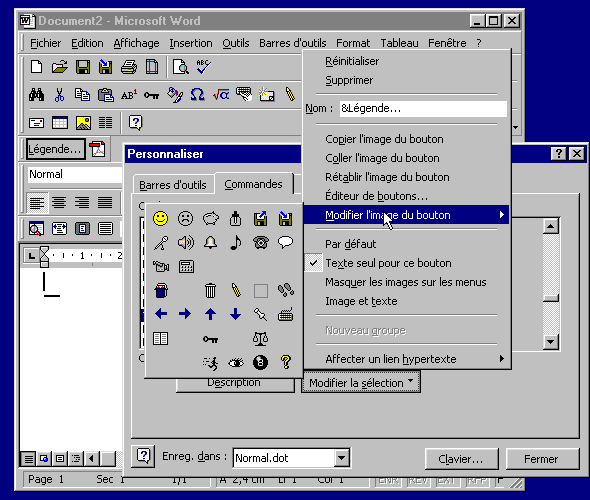590x500 pixels.
Task: Toggle justified text alignment
Action: click(105, 203)
